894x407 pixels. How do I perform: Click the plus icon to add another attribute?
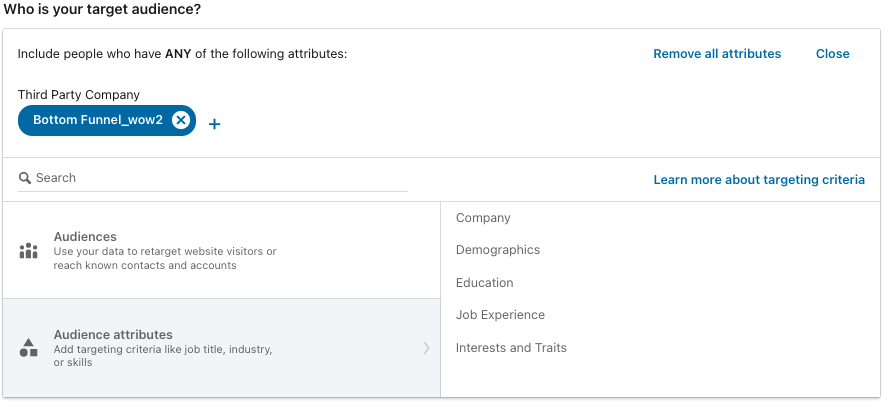click(214, 124)
